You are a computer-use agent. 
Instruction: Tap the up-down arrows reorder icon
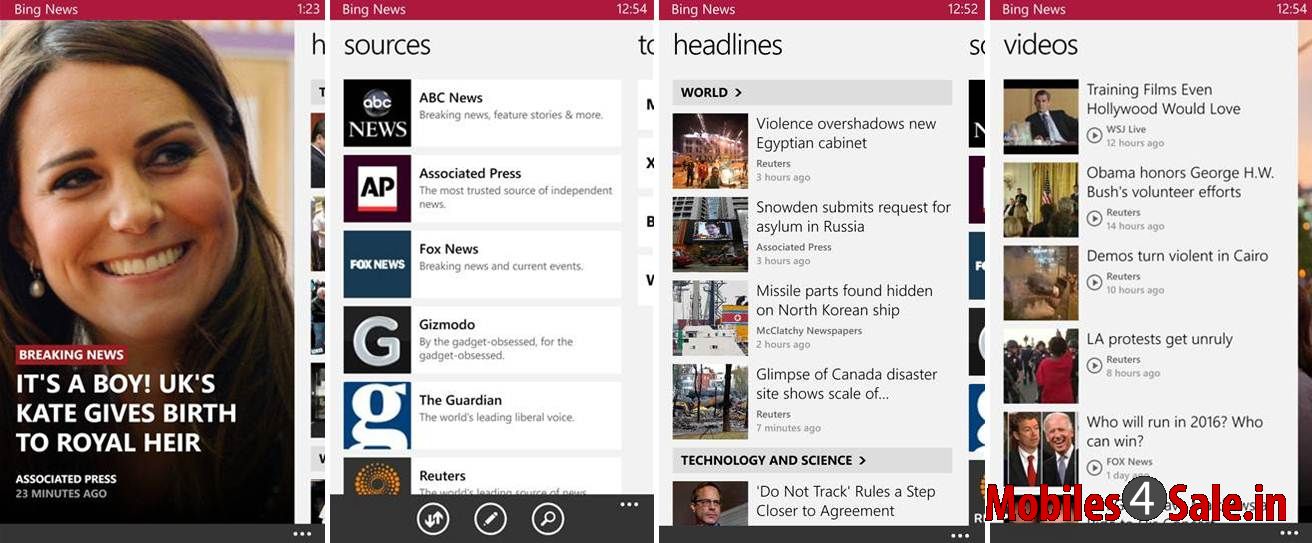point(433,518)
